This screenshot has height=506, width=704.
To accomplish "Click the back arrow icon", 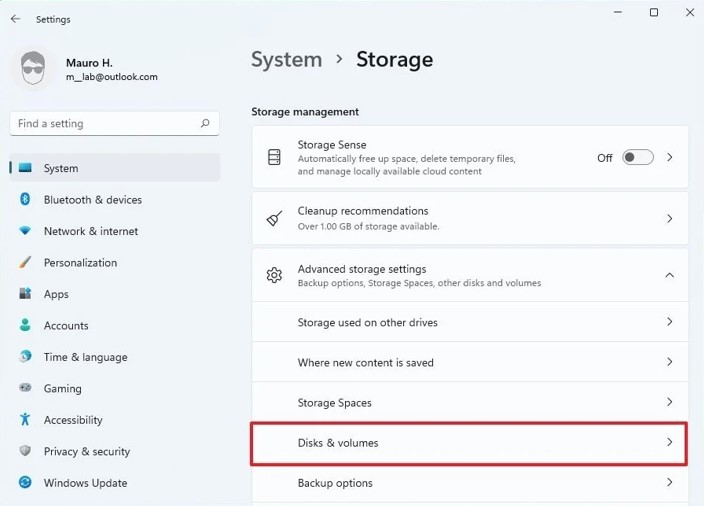I will 16,19.
